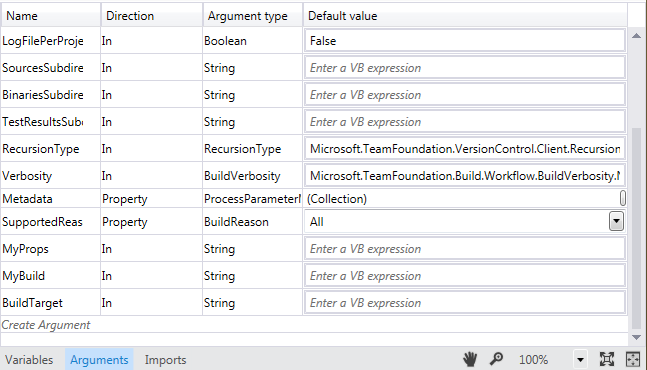
Task: Click the LogFilePerProject False value field
Action: pyautogui.click(x=465, y=40)
